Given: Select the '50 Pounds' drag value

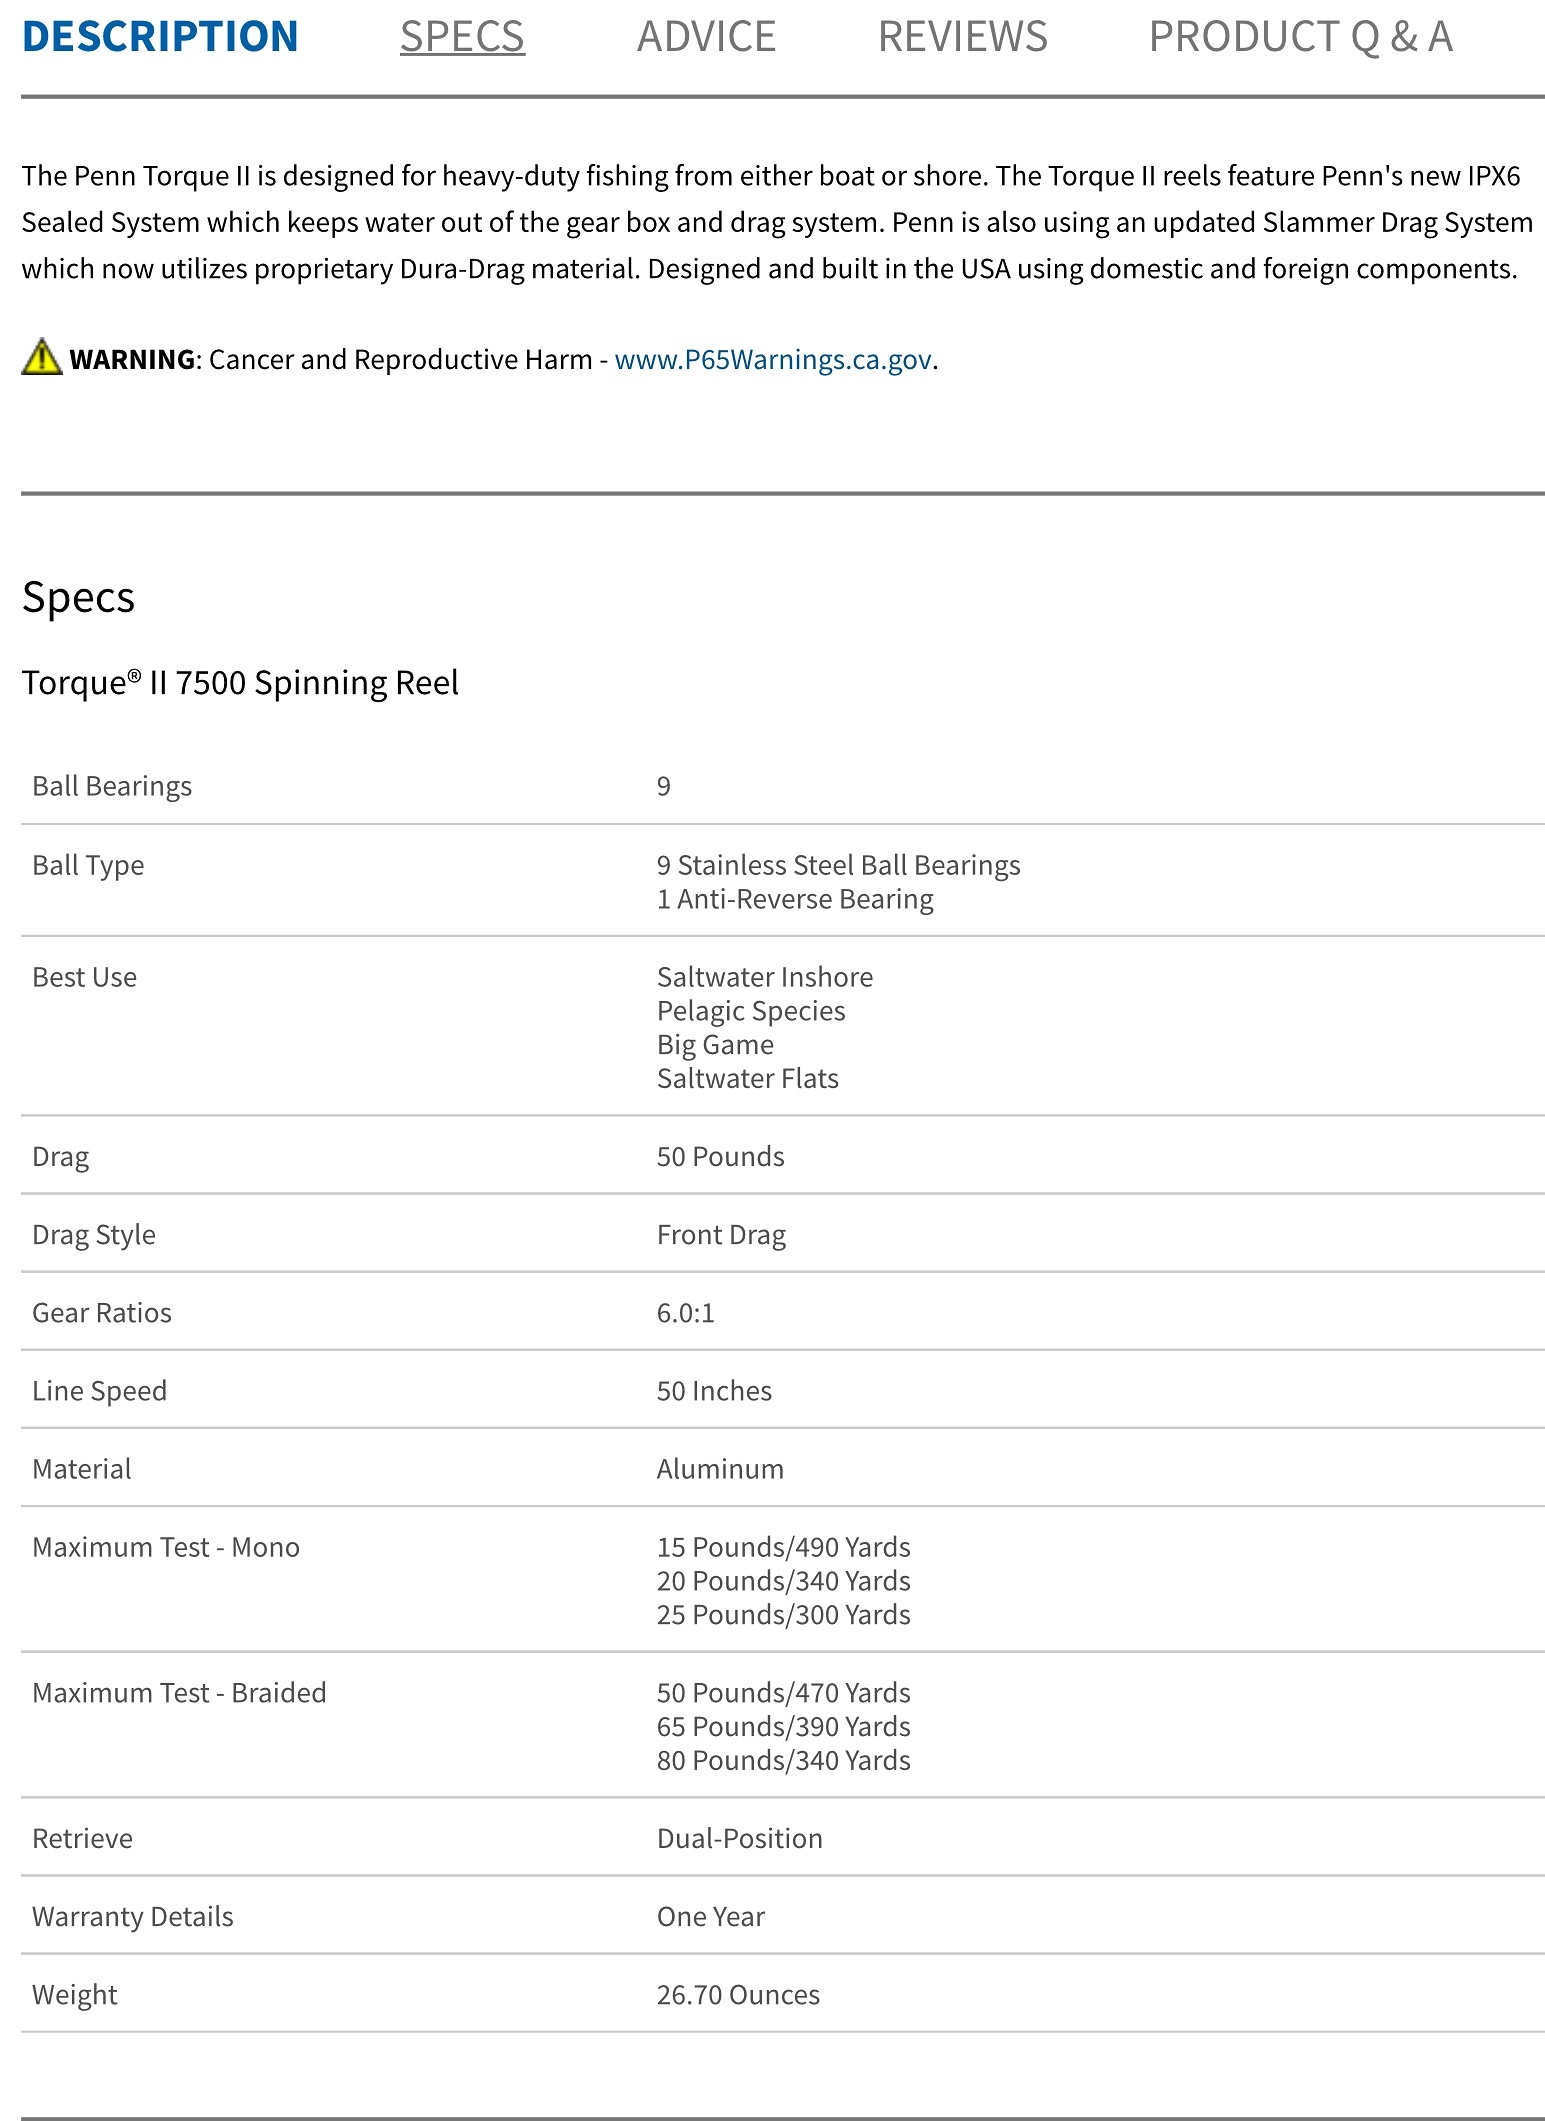Looking at the screenshot, I should pos(720,1157).
